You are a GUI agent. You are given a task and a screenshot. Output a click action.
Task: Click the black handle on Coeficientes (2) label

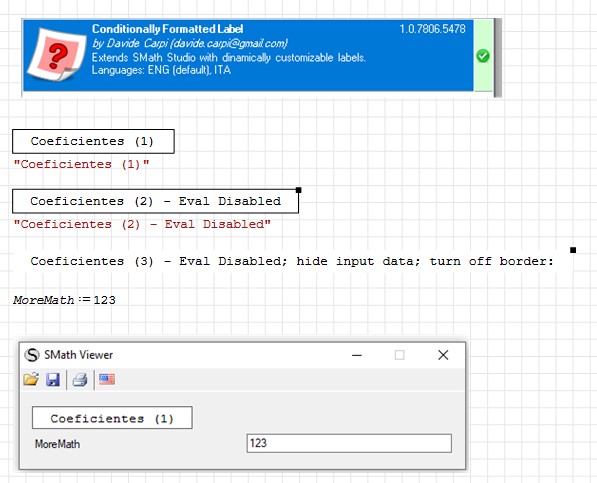pyautogui.click(x=298, y=190)
